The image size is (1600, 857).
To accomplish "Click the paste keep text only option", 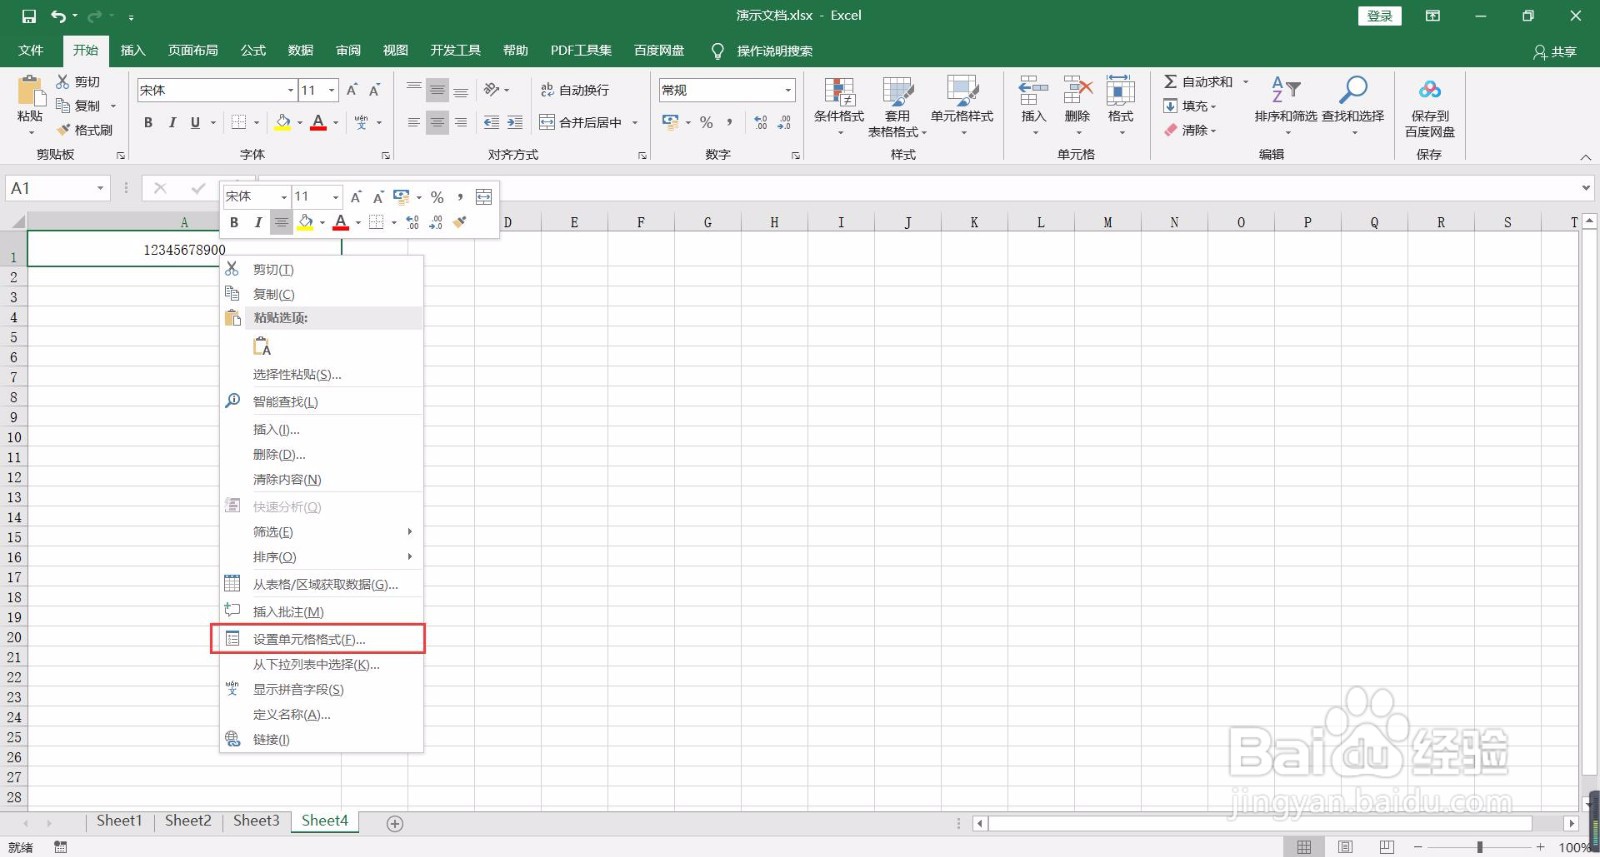I will click(x=262, y=347).
